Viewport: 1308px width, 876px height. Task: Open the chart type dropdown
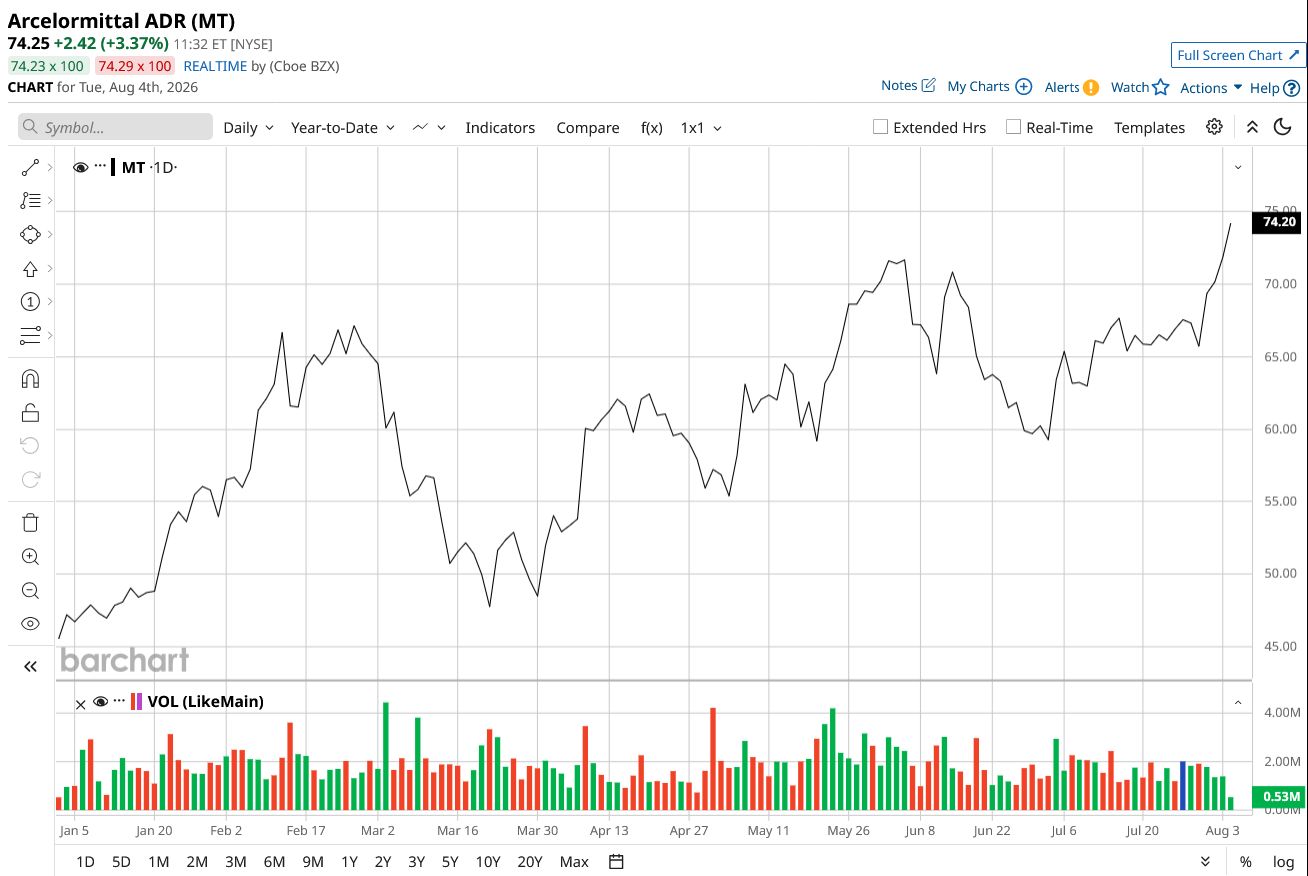tap(428, 127)
